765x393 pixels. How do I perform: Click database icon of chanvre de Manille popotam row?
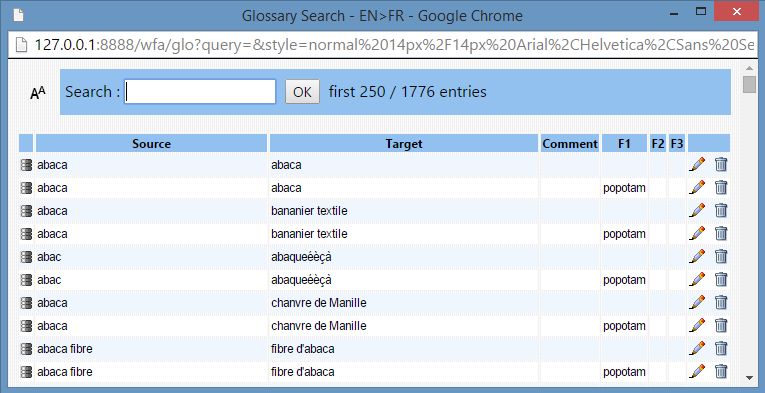point(26,326)
